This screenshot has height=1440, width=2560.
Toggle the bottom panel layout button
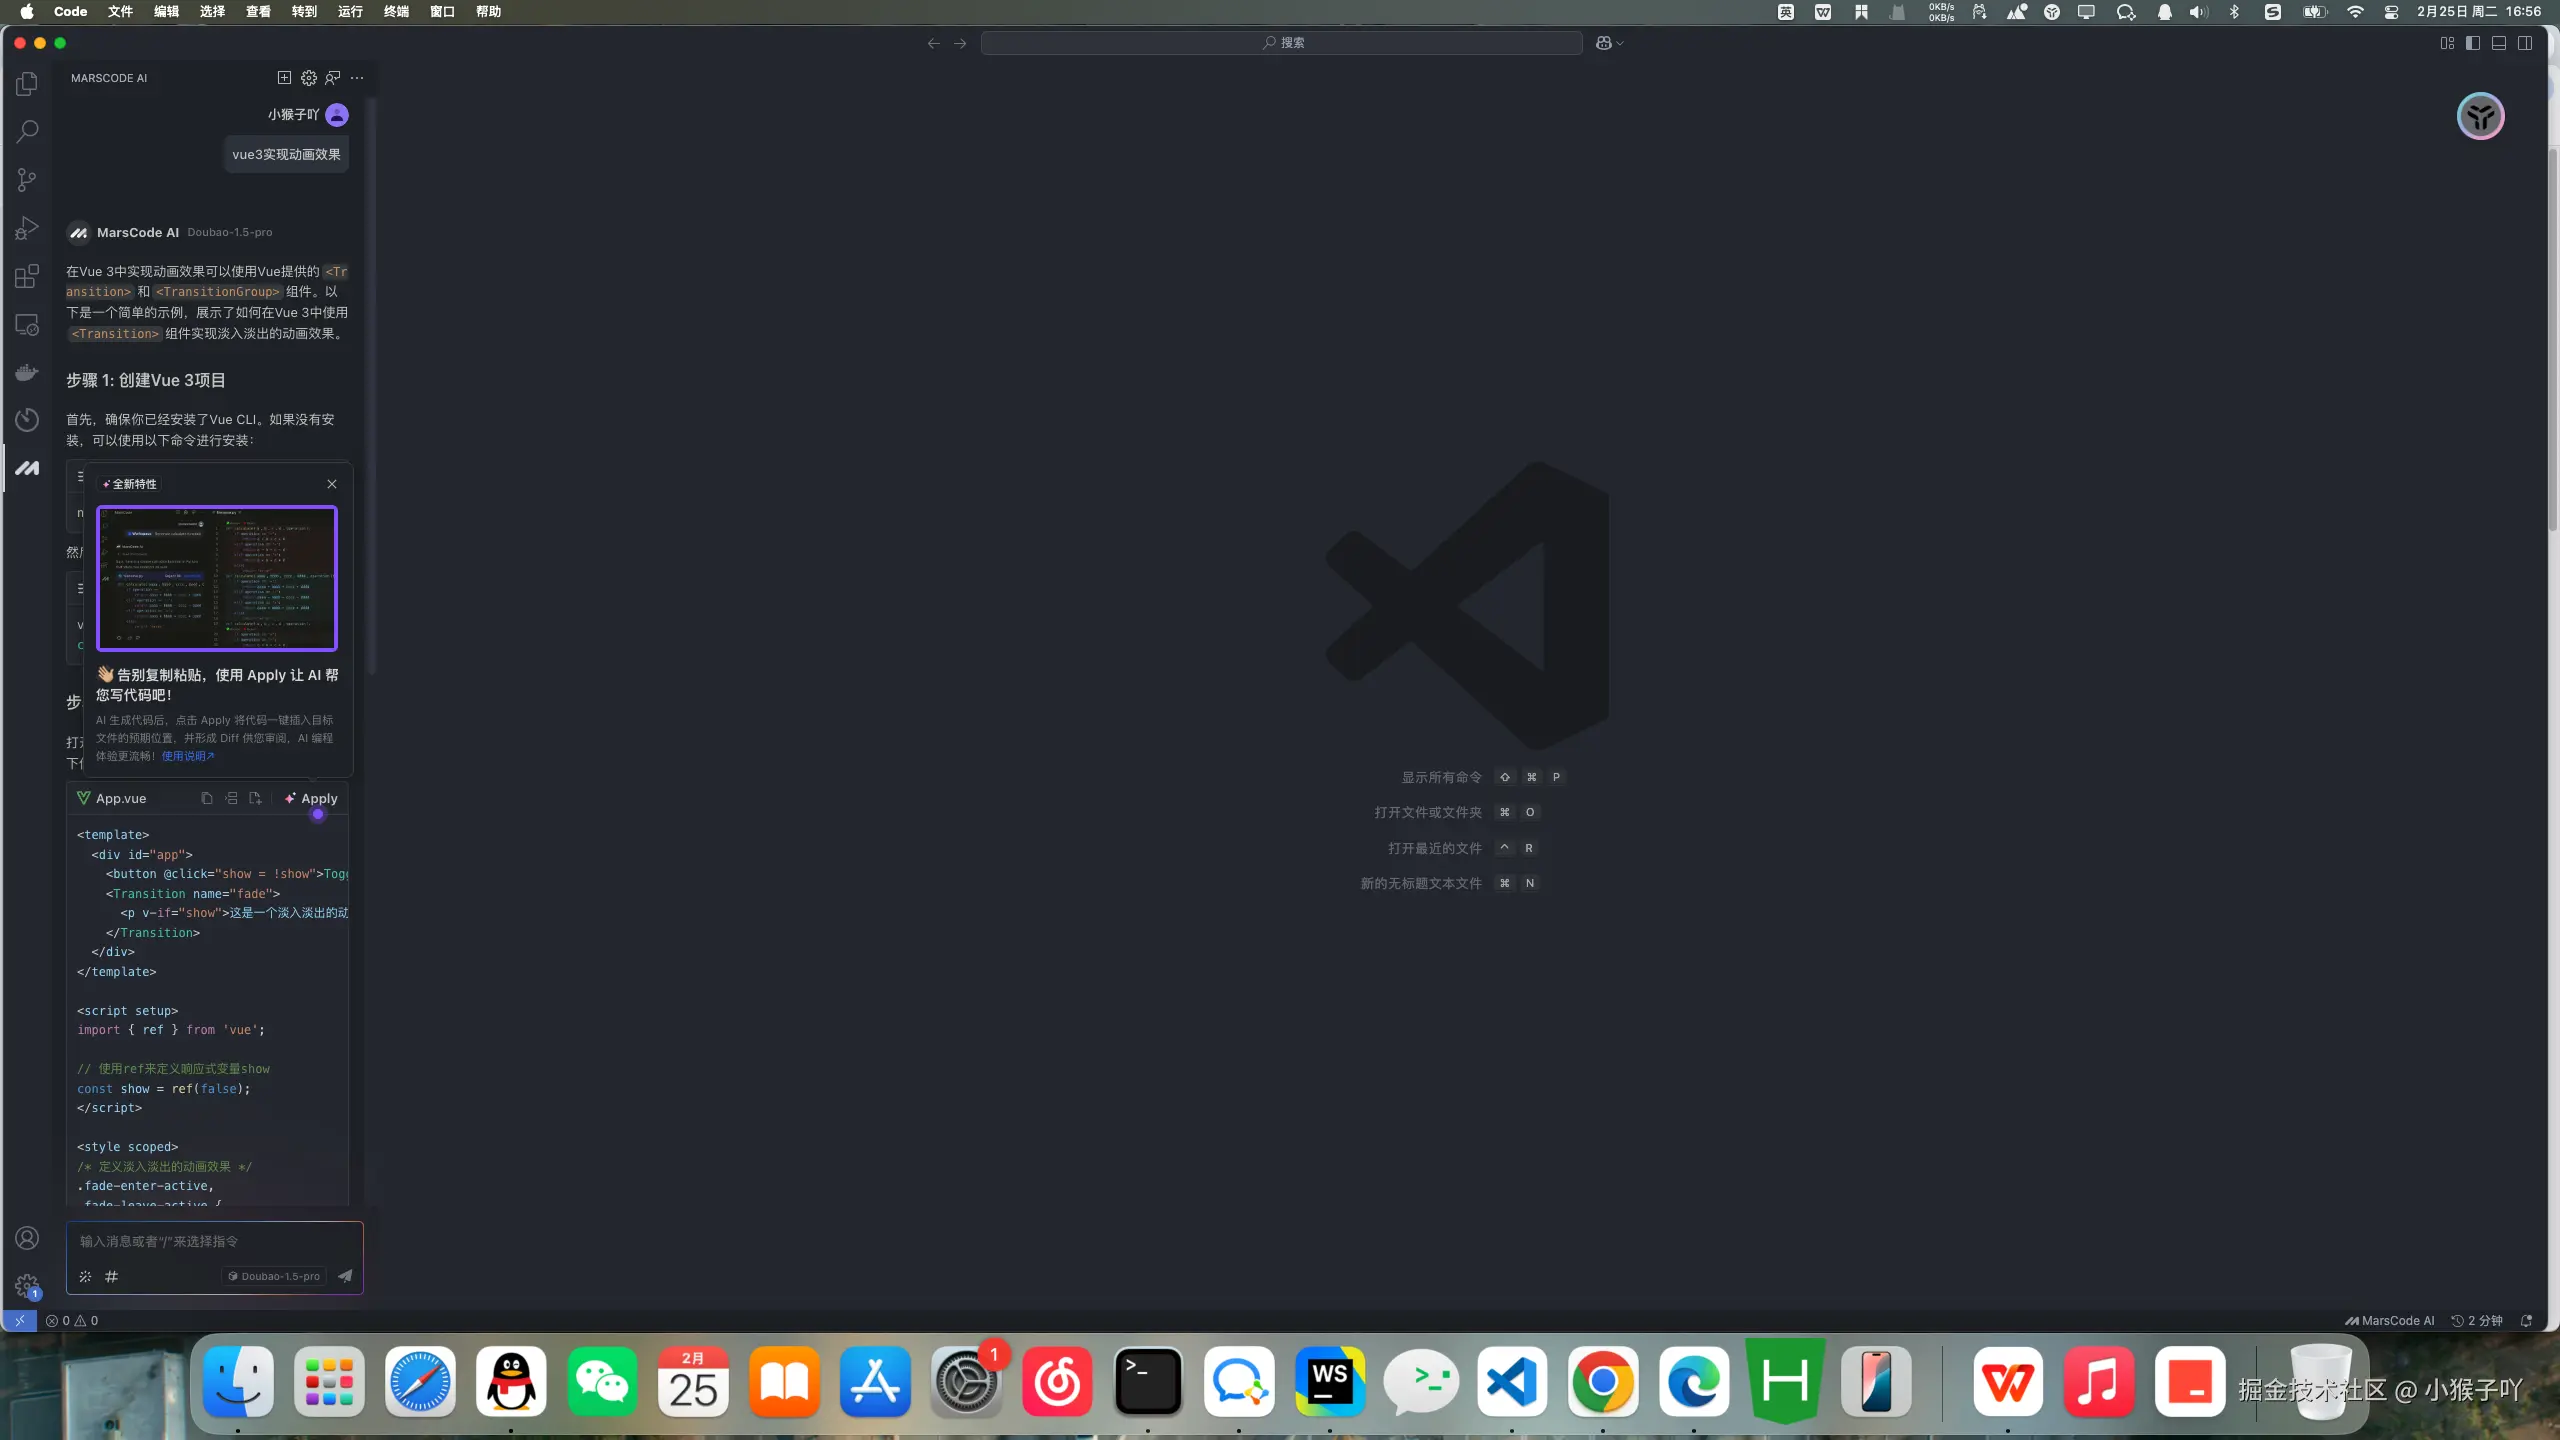pyautogui.click(x=2499, y=43)
